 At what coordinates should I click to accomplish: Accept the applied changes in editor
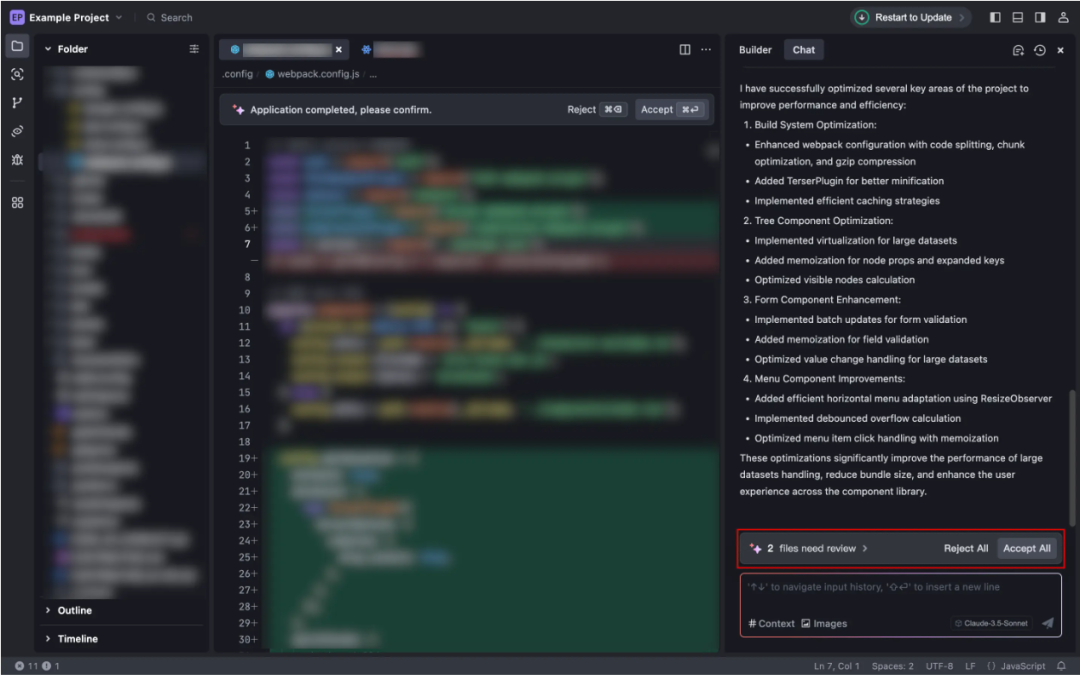[x=670, y=110]
